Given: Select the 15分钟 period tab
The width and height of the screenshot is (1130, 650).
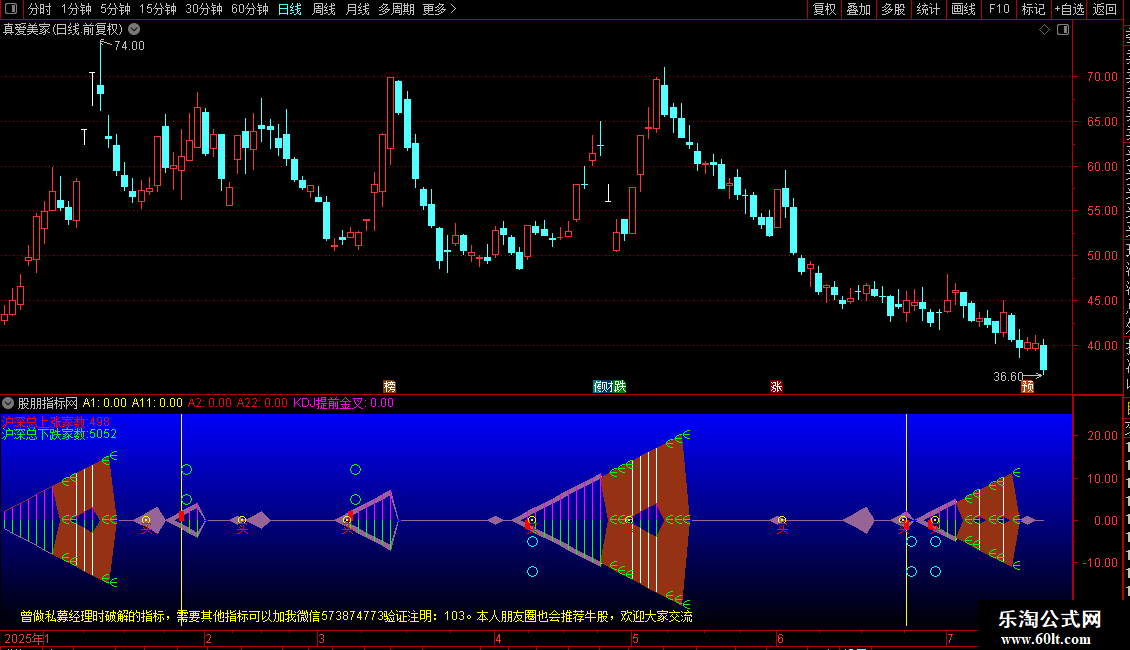Looking at the screenshot, I should point(157,9).
